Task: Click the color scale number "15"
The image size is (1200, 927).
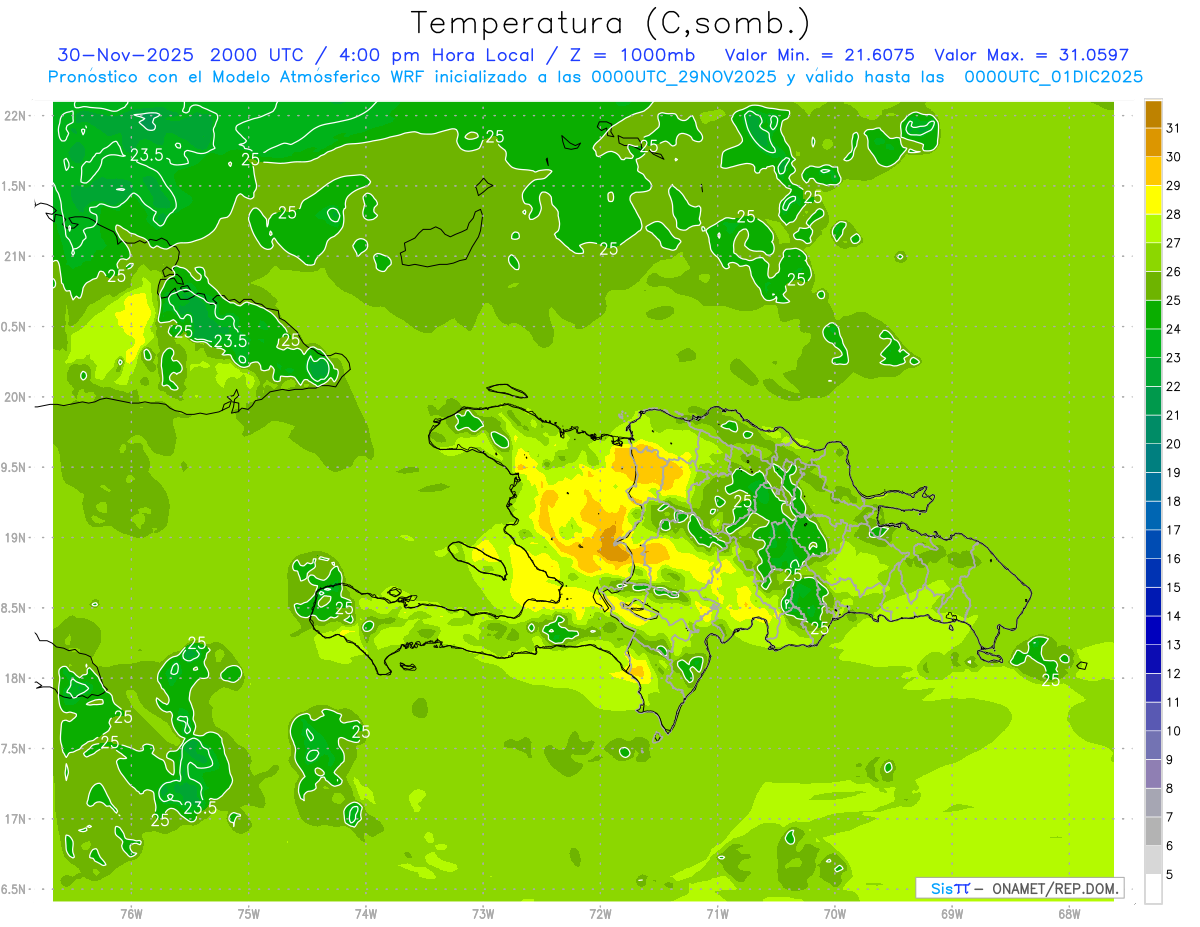Action: coord(1173,588)
